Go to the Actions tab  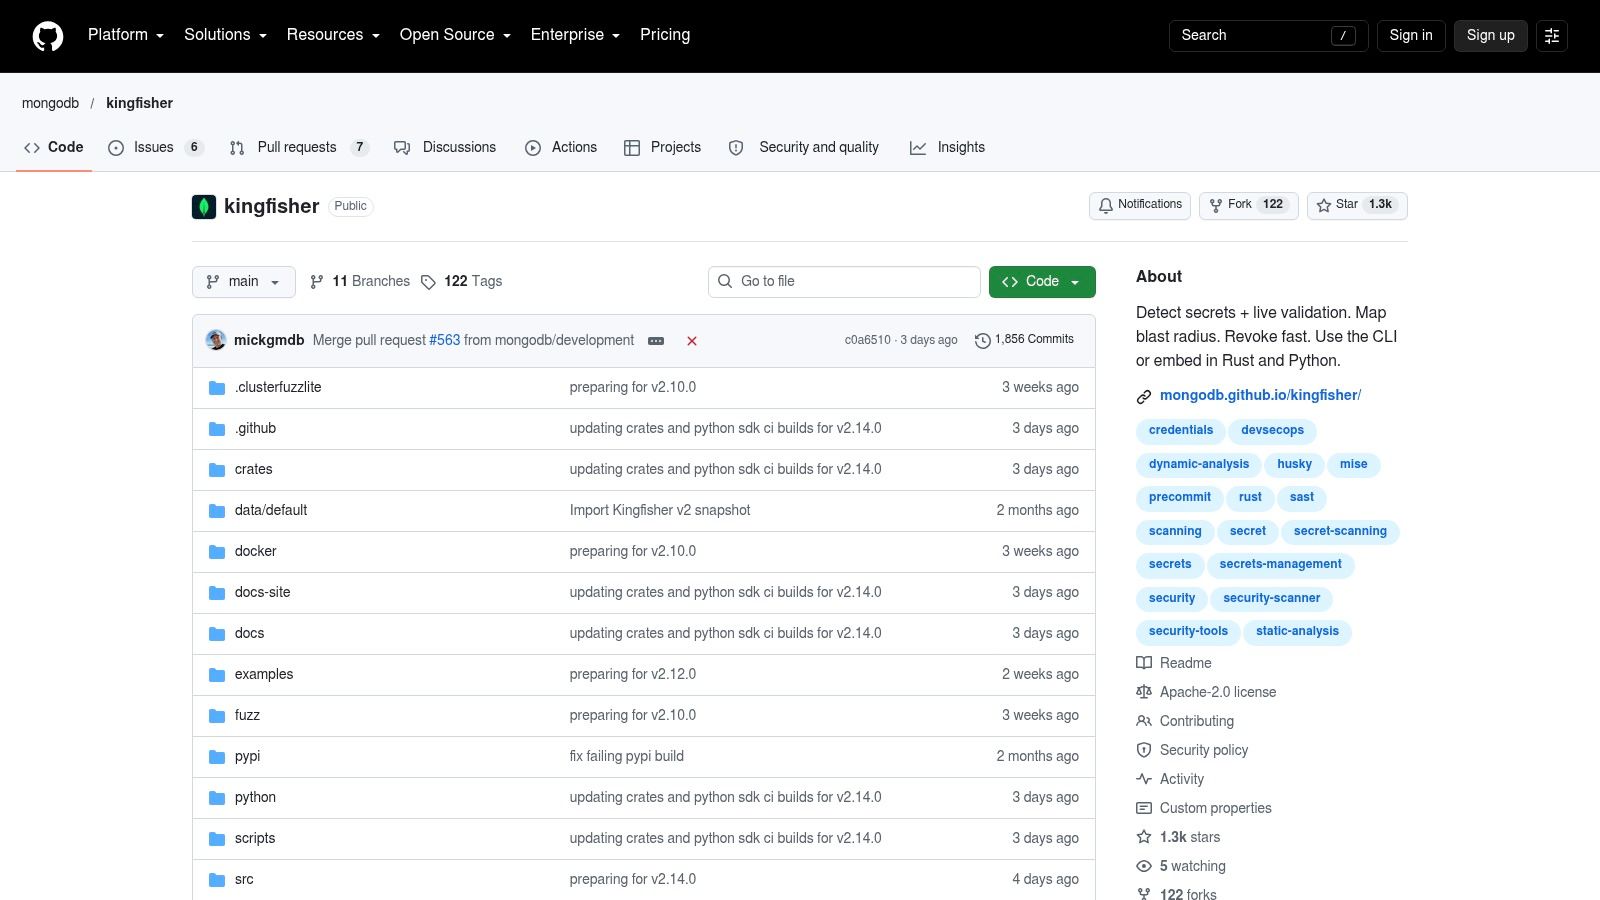point(561,147)
